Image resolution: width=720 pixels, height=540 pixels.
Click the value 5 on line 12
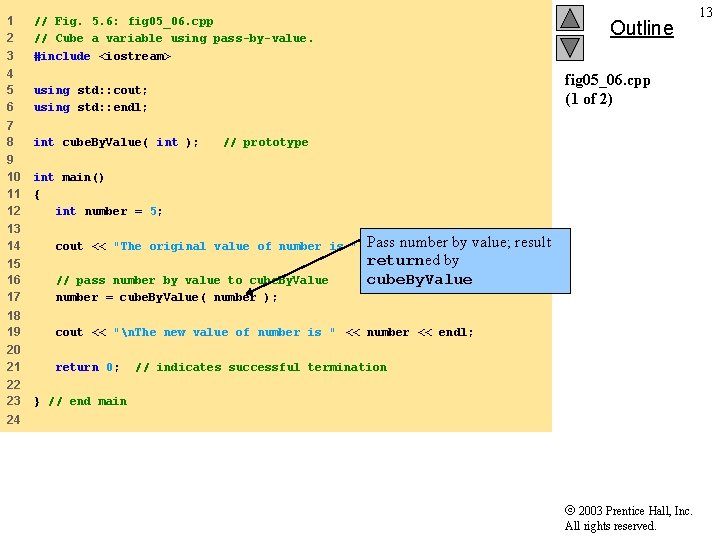point(153,212)
